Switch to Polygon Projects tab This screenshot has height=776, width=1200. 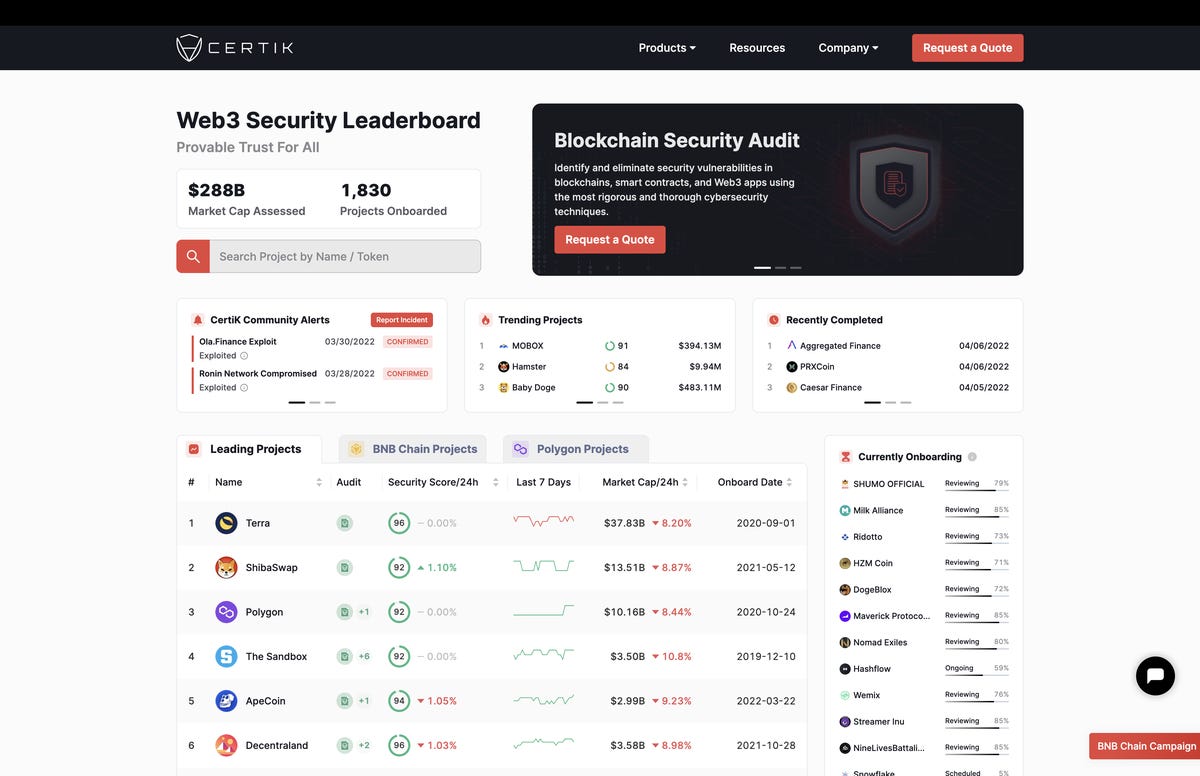(576, 449)
